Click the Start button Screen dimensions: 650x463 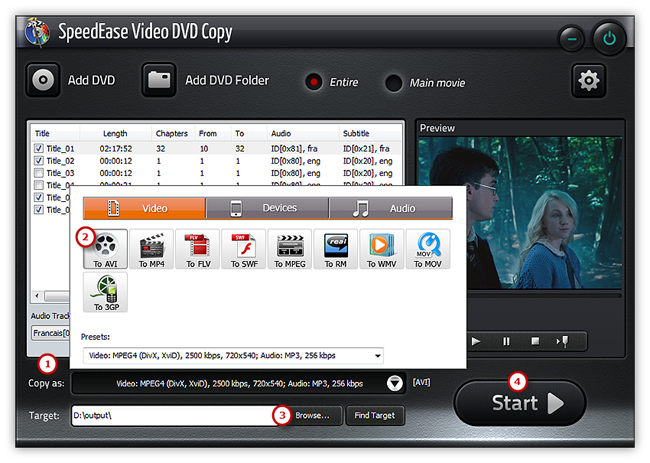[x=520, y=403]
